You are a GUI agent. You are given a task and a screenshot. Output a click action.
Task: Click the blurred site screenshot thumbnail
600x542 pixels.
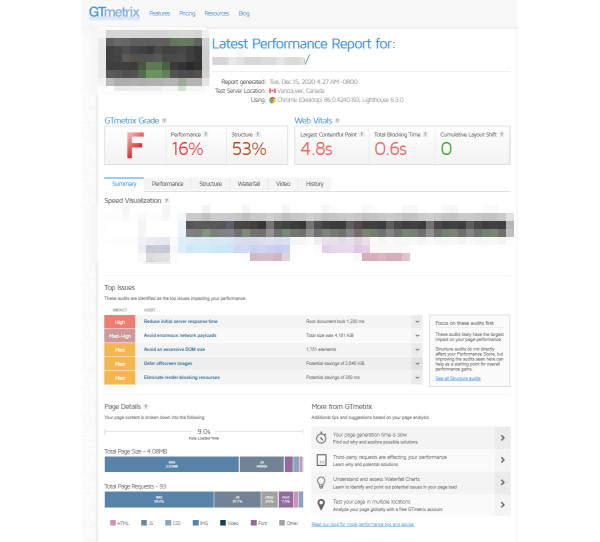[x=154, y=59]
